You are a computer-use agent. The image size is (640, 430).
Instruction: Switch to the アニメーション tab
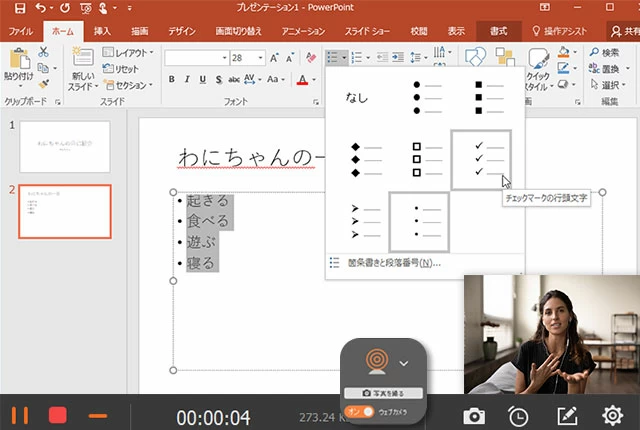303,31
